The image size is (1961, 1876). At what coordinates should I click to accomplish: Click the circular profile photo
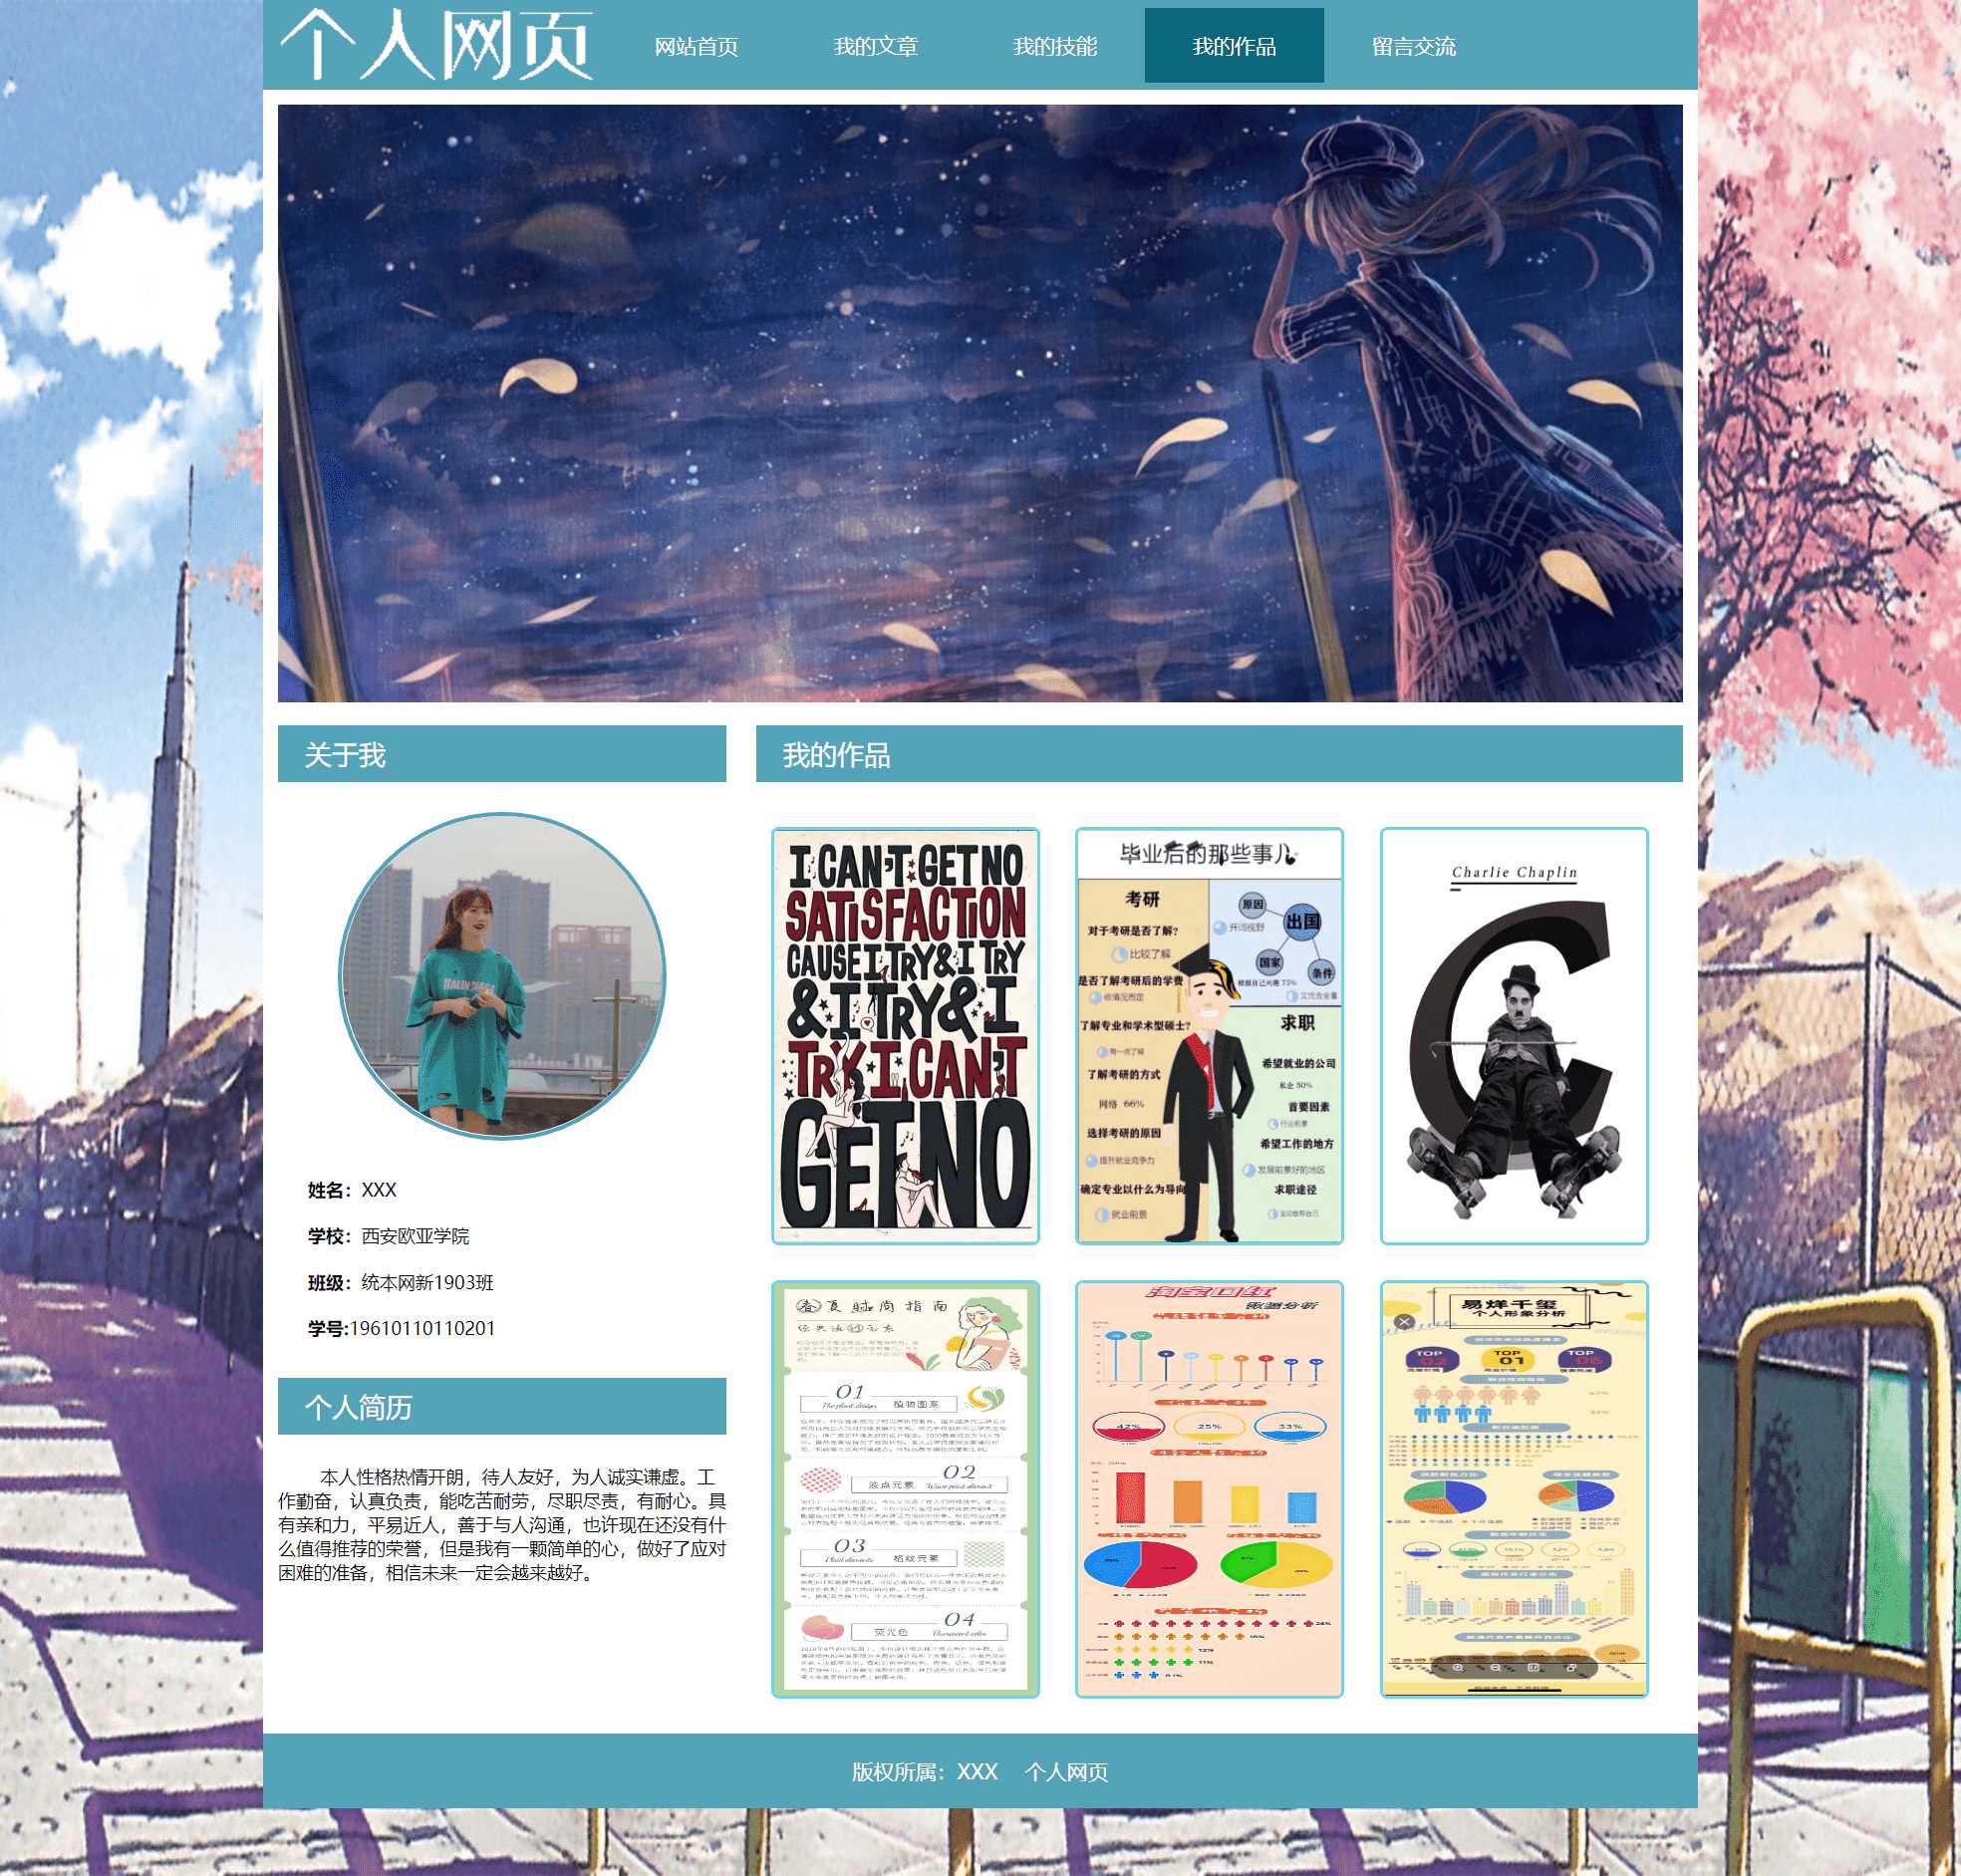(x=502, y=975)
